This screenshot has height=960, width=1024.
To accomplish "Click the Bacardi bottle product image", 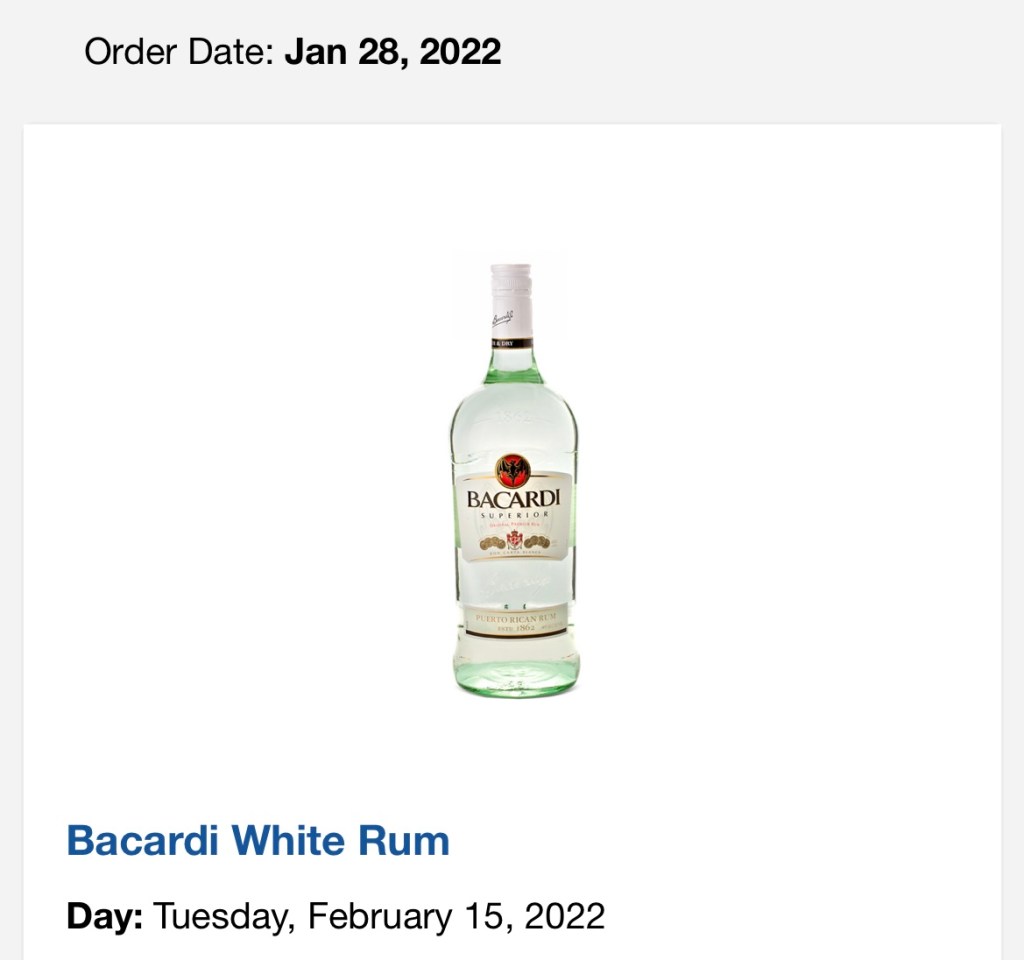I will (x=514, y=481).
